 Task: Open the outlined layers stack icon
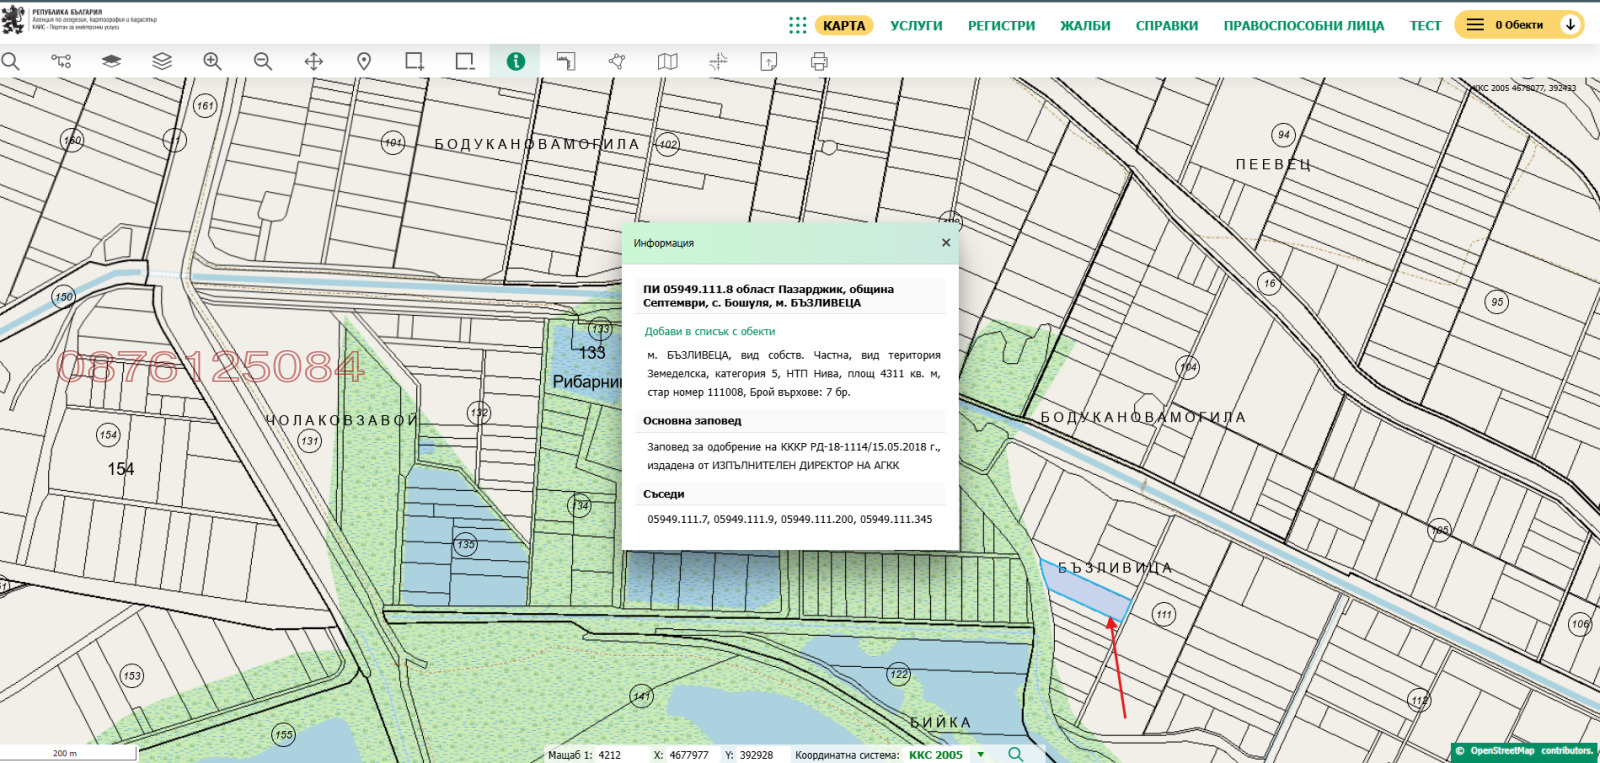(162, 61)
